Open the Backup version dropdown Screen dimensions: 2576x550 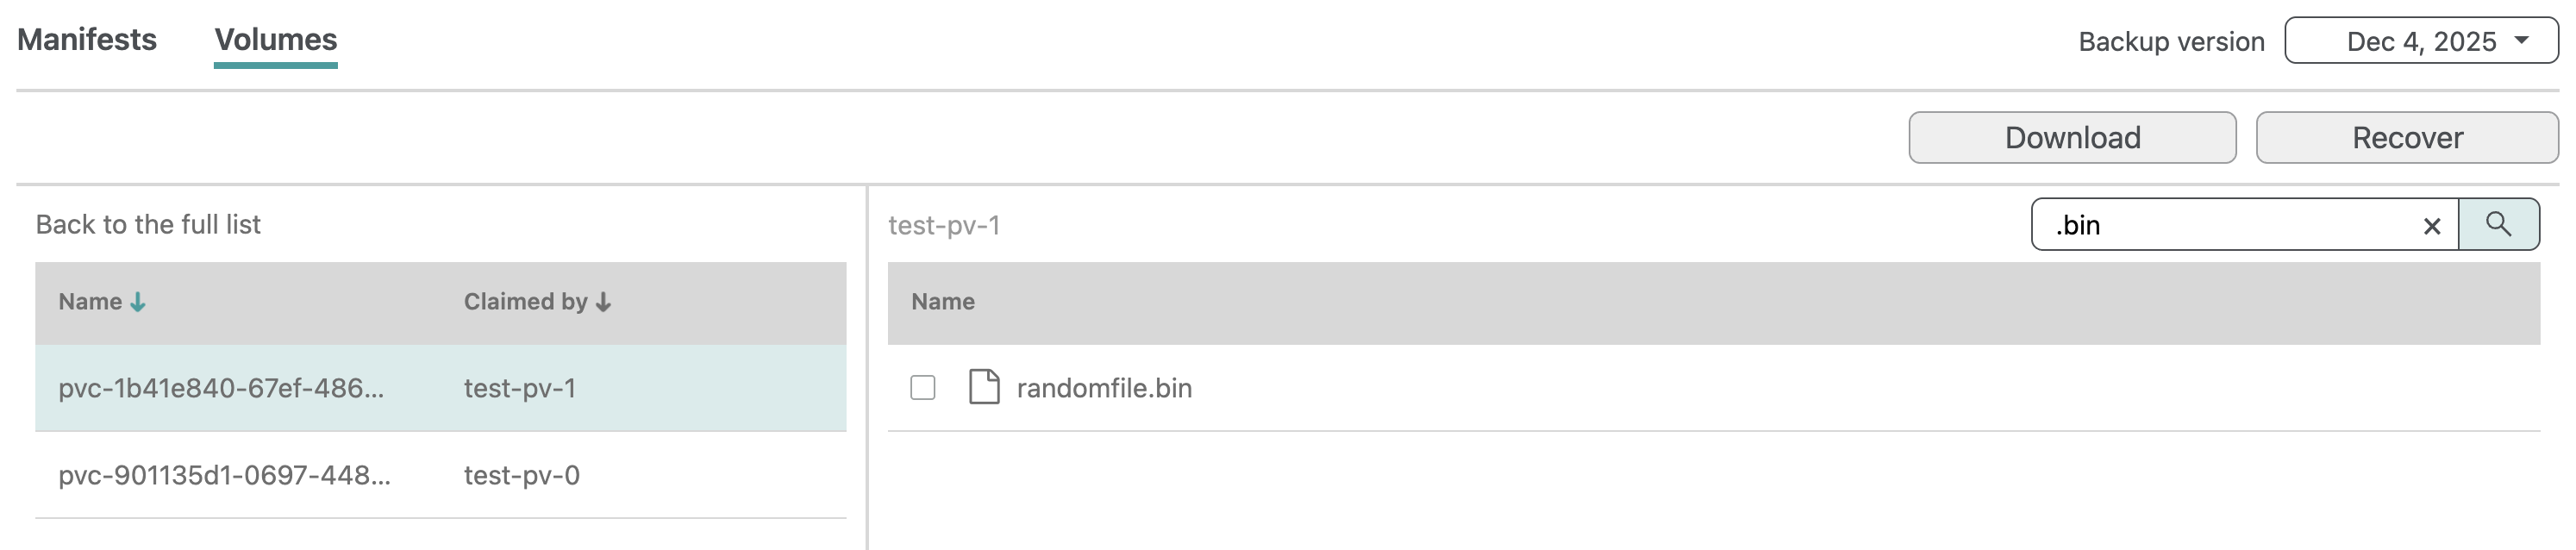click(x=2420, y=41)
